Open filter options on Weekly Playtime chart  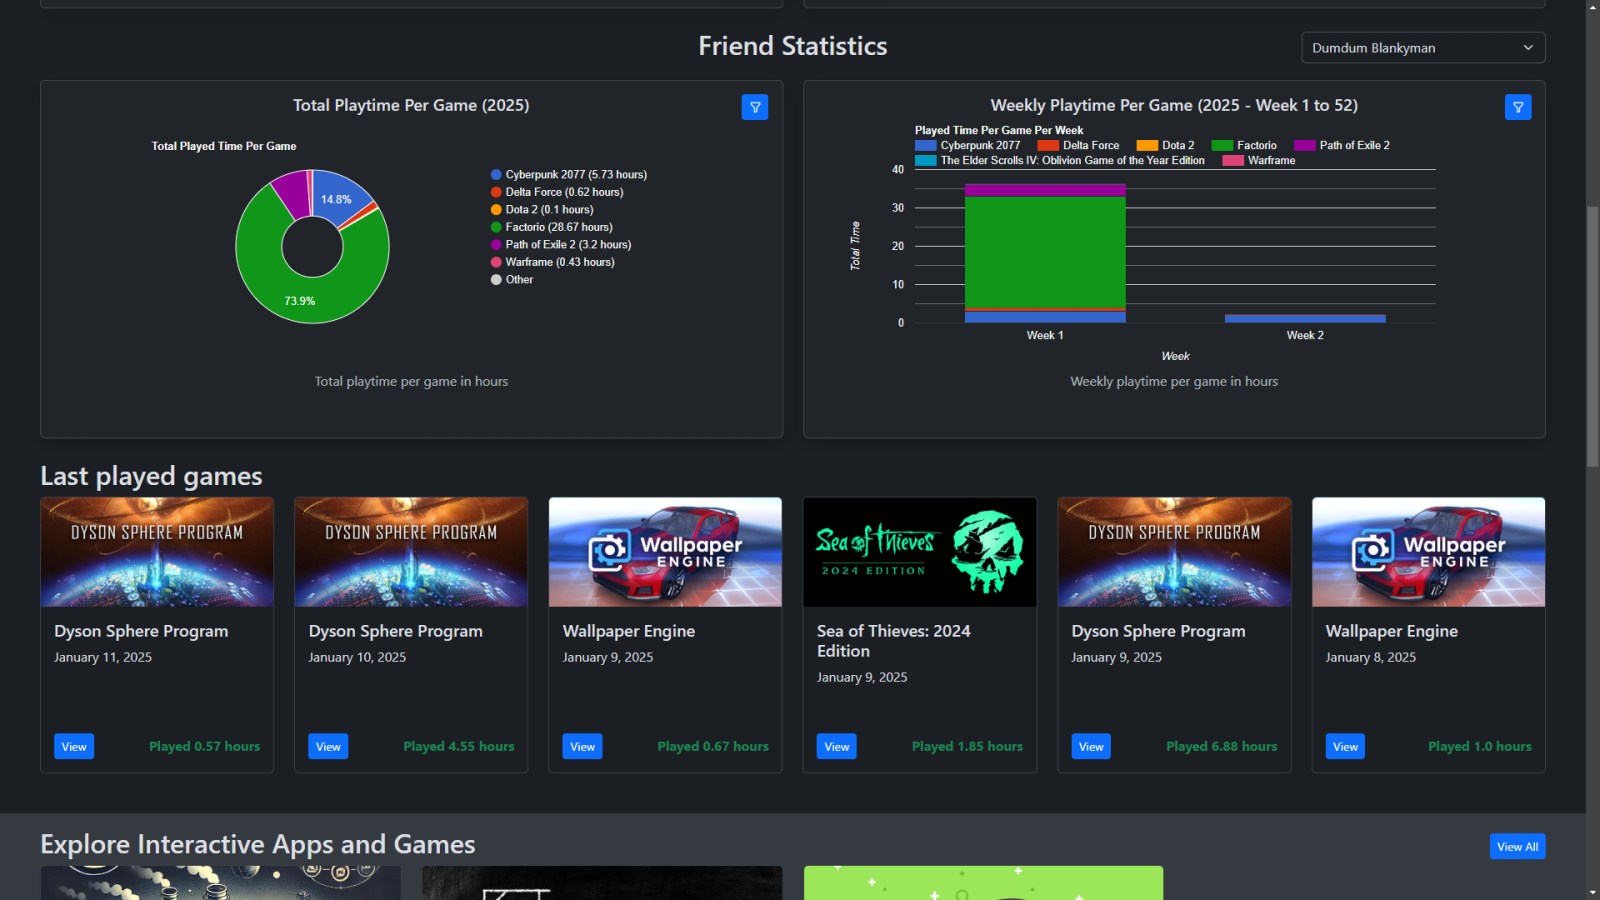1518,107
